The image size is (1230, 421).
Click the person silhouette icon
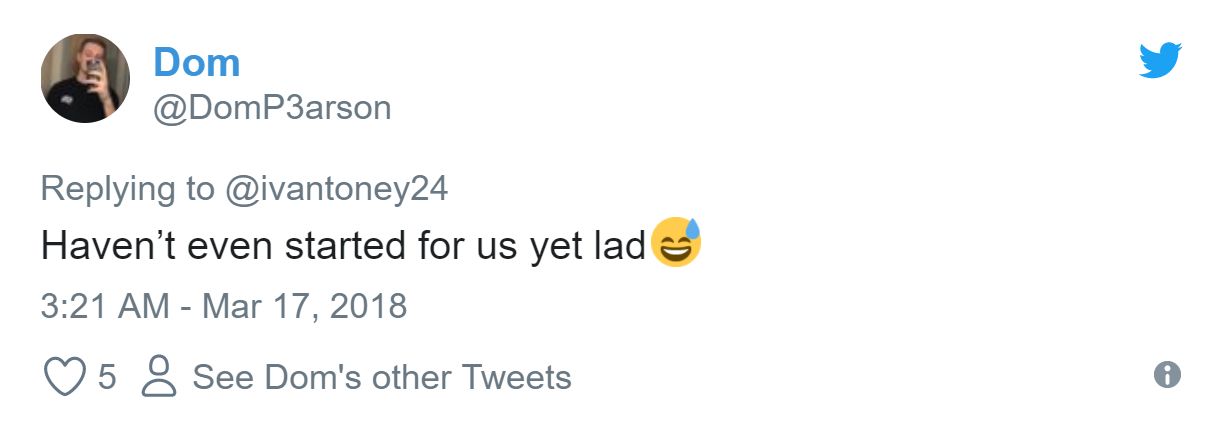click(159, 377)
